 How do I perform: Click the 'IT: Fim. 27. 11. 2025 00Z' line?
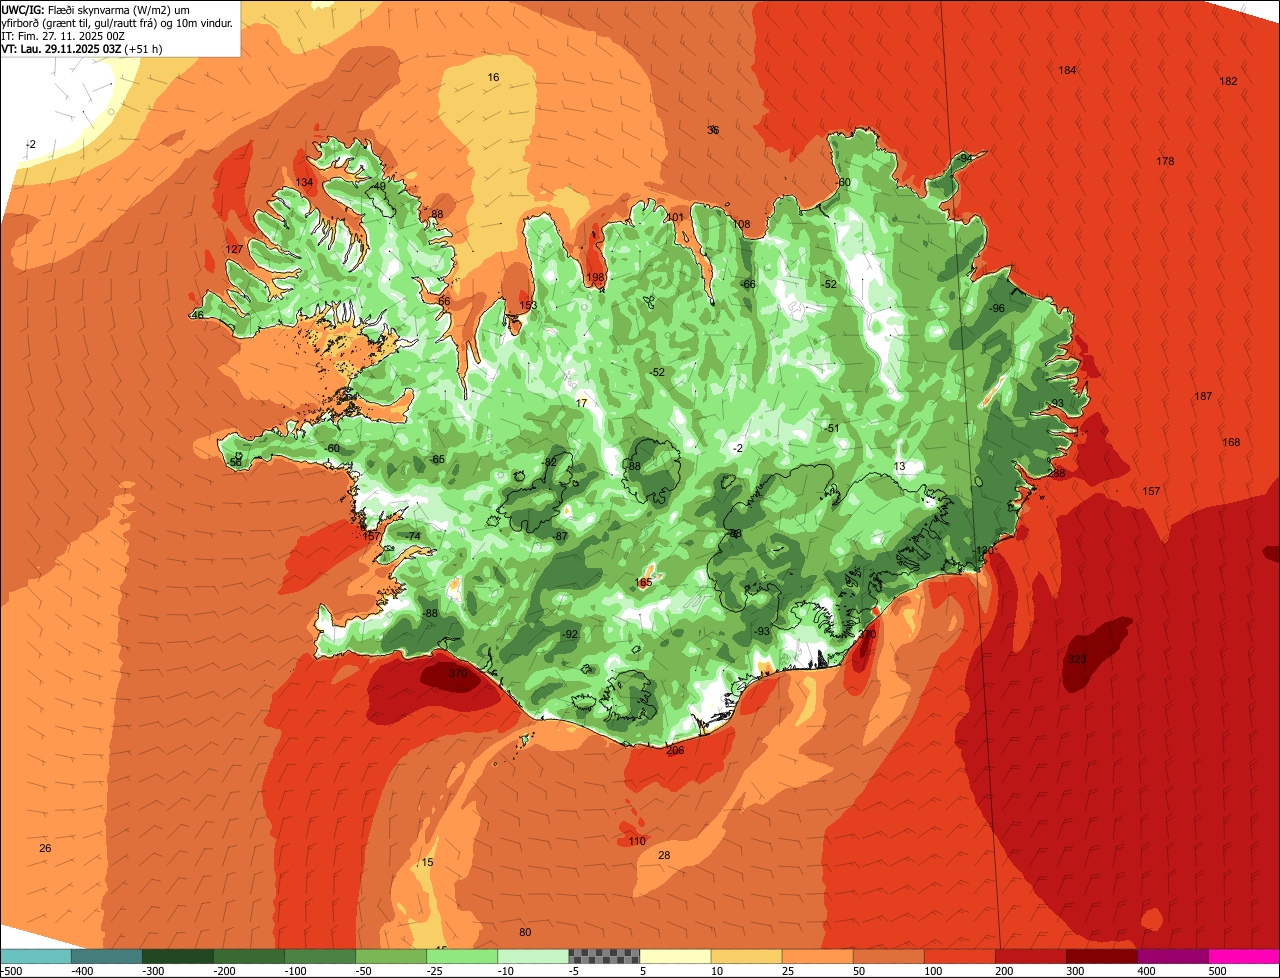[63, 35]
